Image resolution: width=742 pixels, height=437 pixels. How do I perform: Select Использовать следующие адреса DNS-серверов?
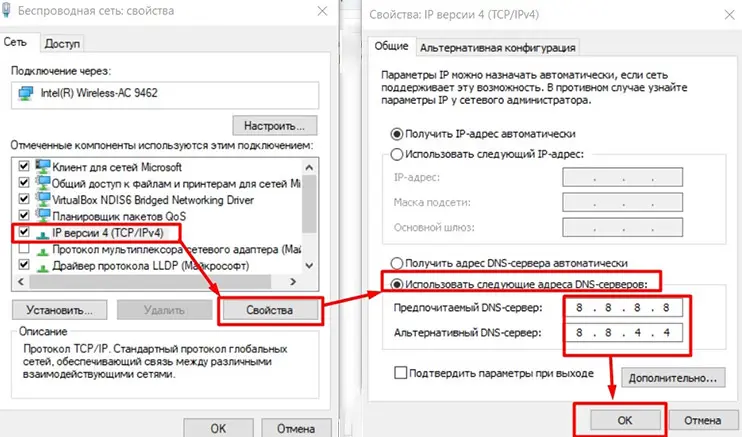[x=397, y=284]
